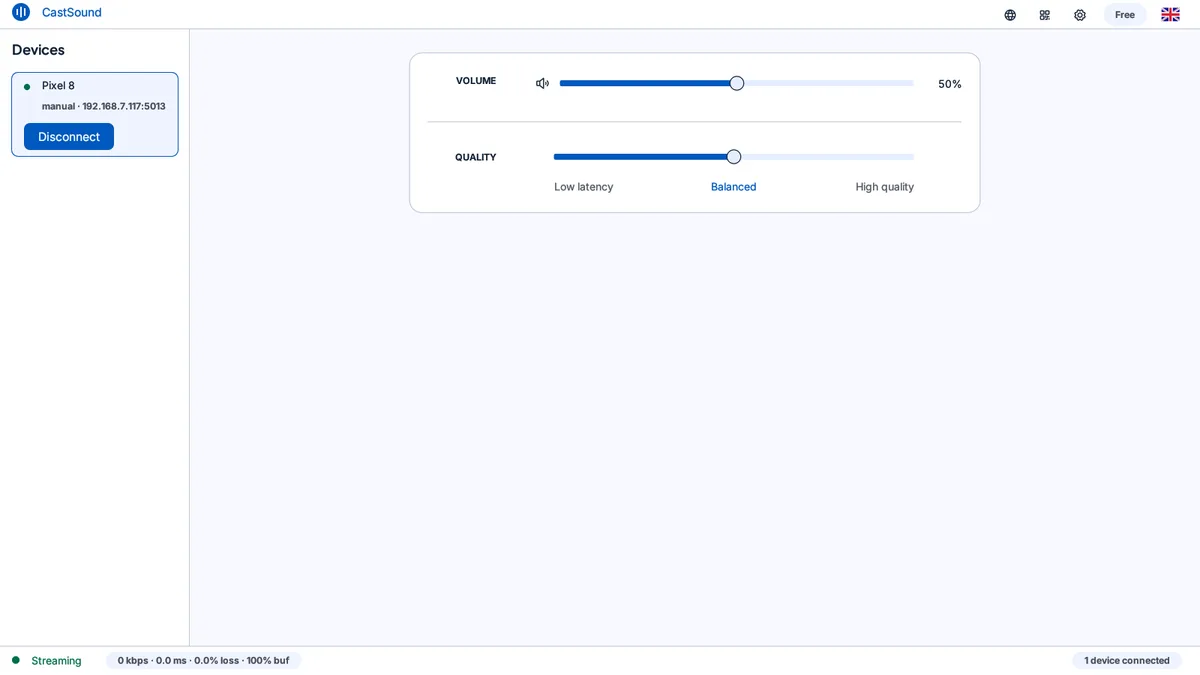
Task: Click the Pixel 8 green connection dot
Action: tap(27, 87)
